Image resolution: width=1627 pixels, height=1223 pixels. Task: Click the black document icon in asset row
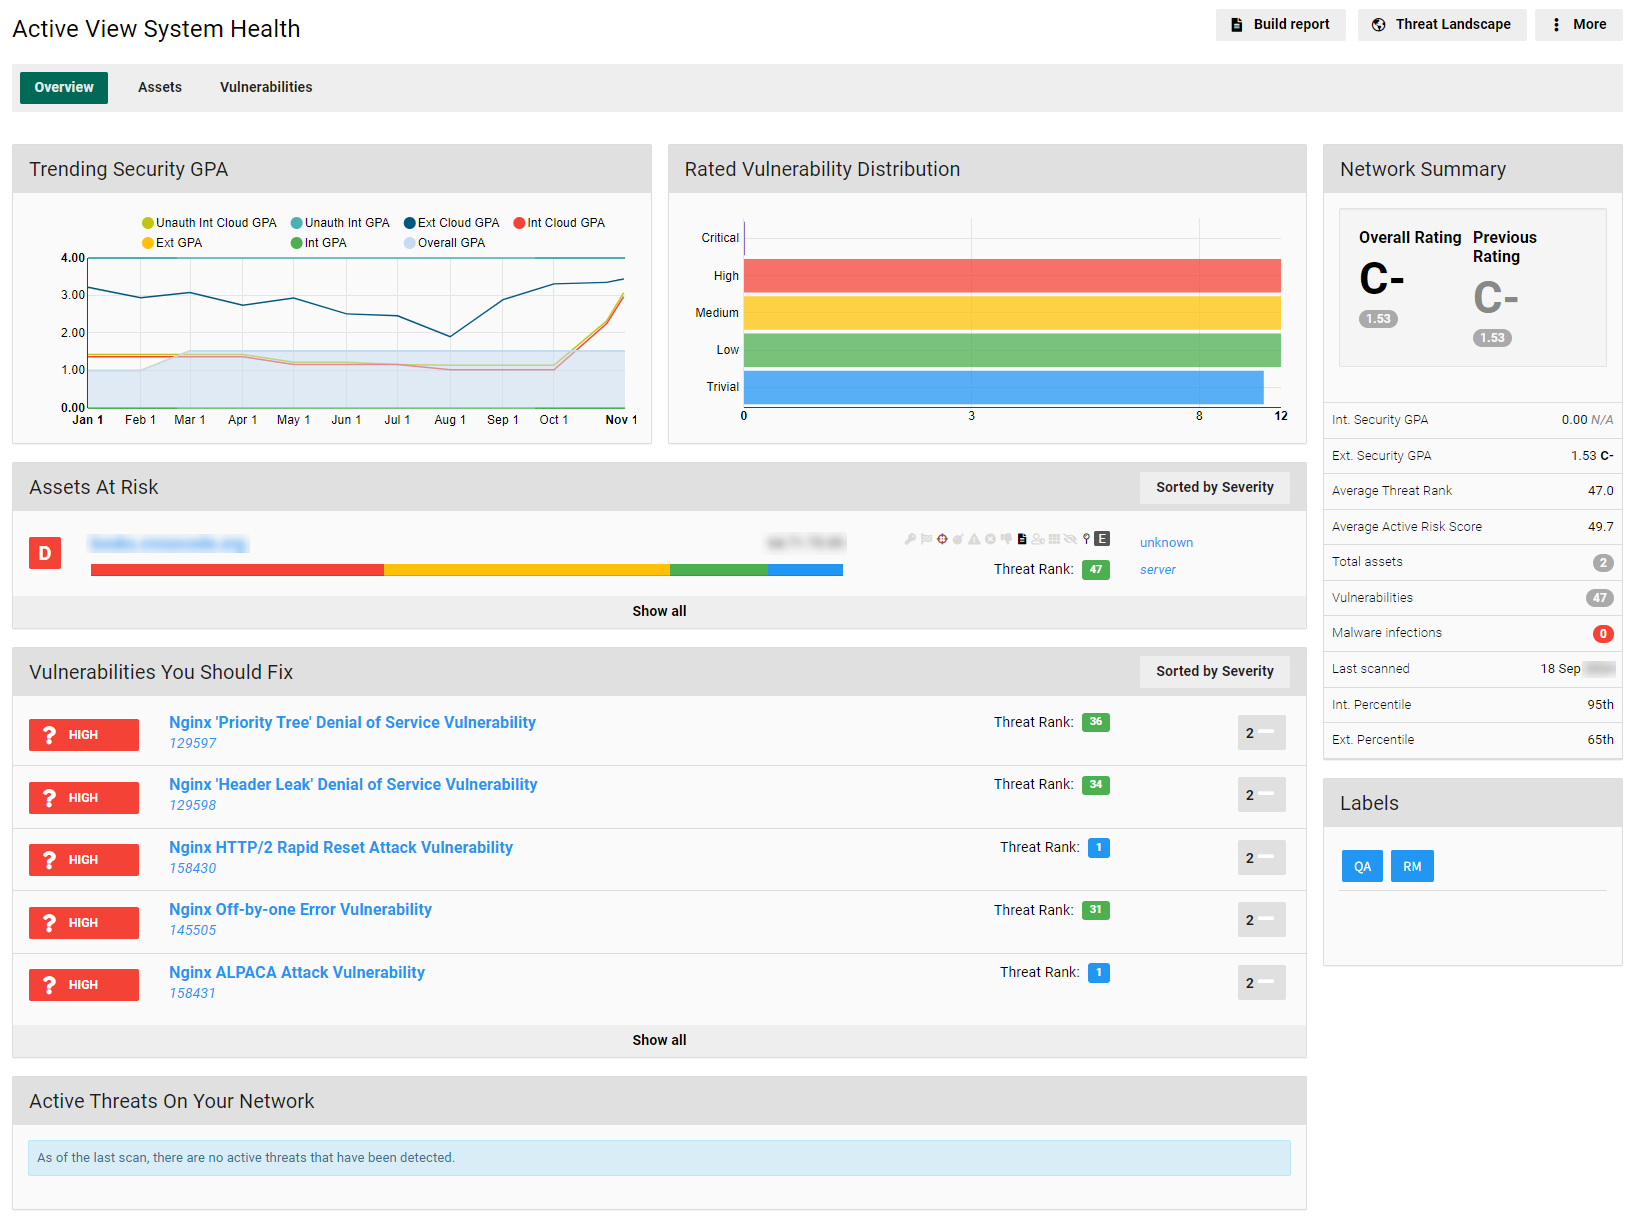[x=1022, y=539]
